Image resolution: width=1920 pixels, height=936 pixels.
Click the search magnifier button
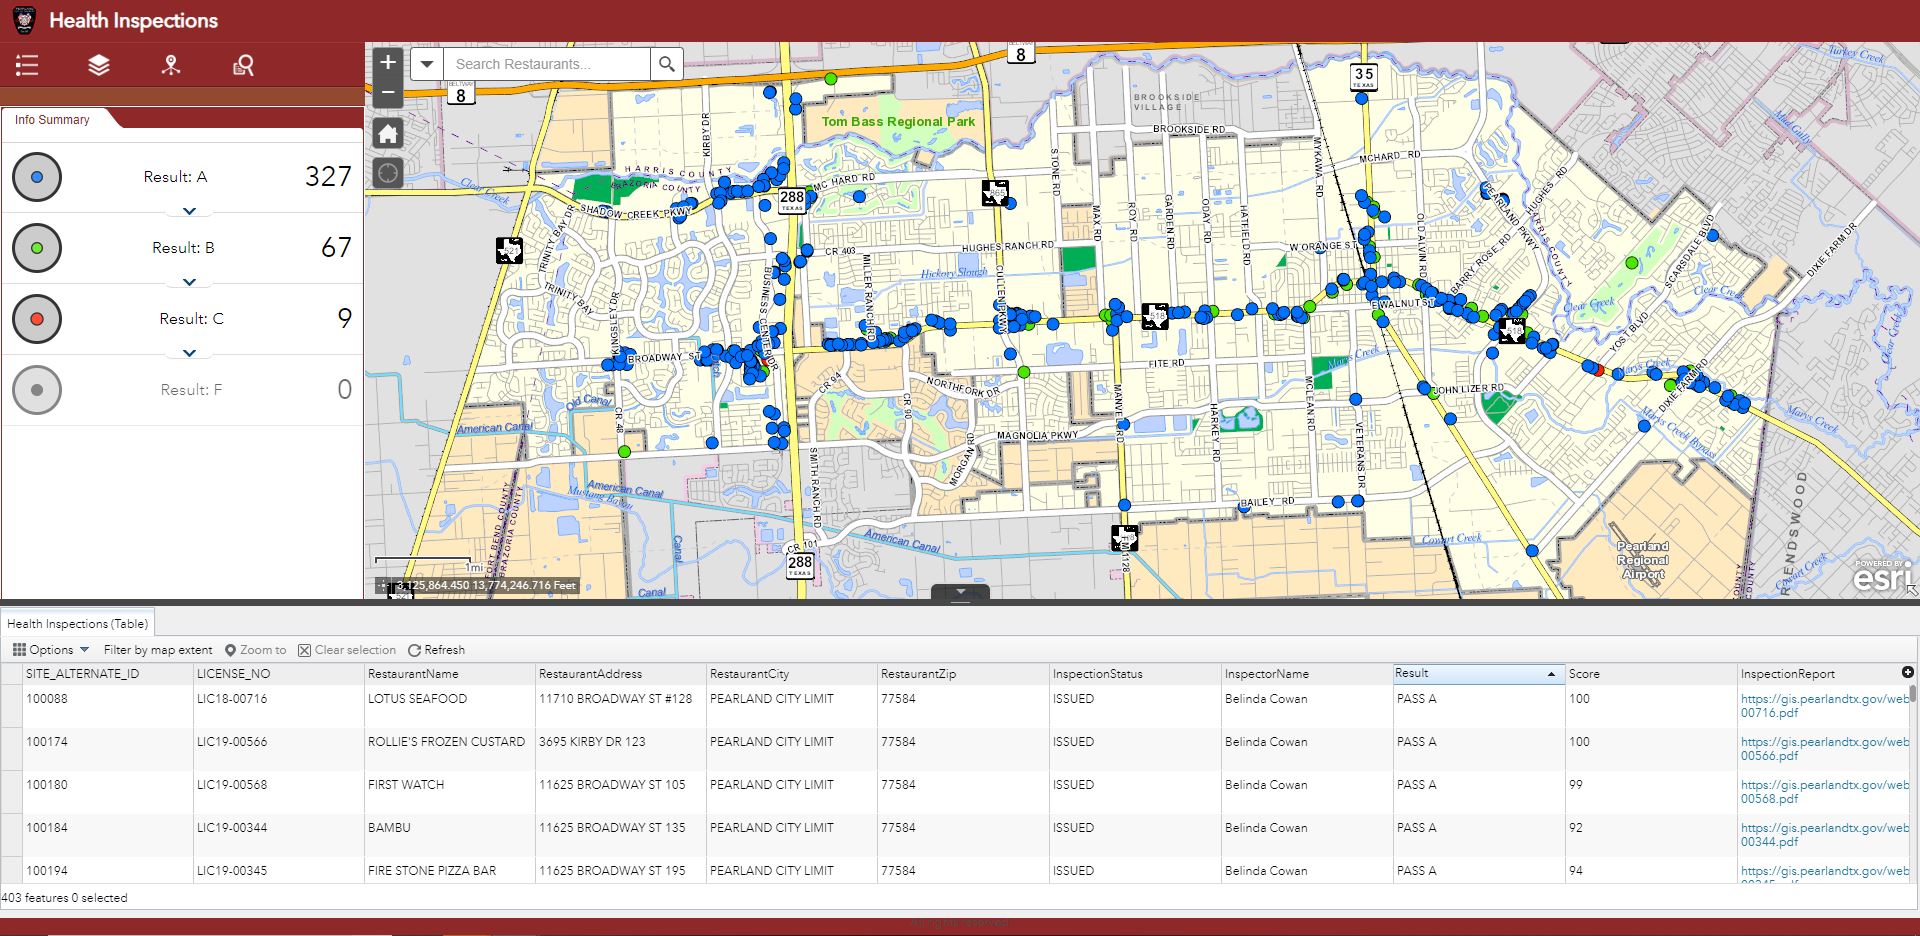pyautogui.click(x=667, y=64)
